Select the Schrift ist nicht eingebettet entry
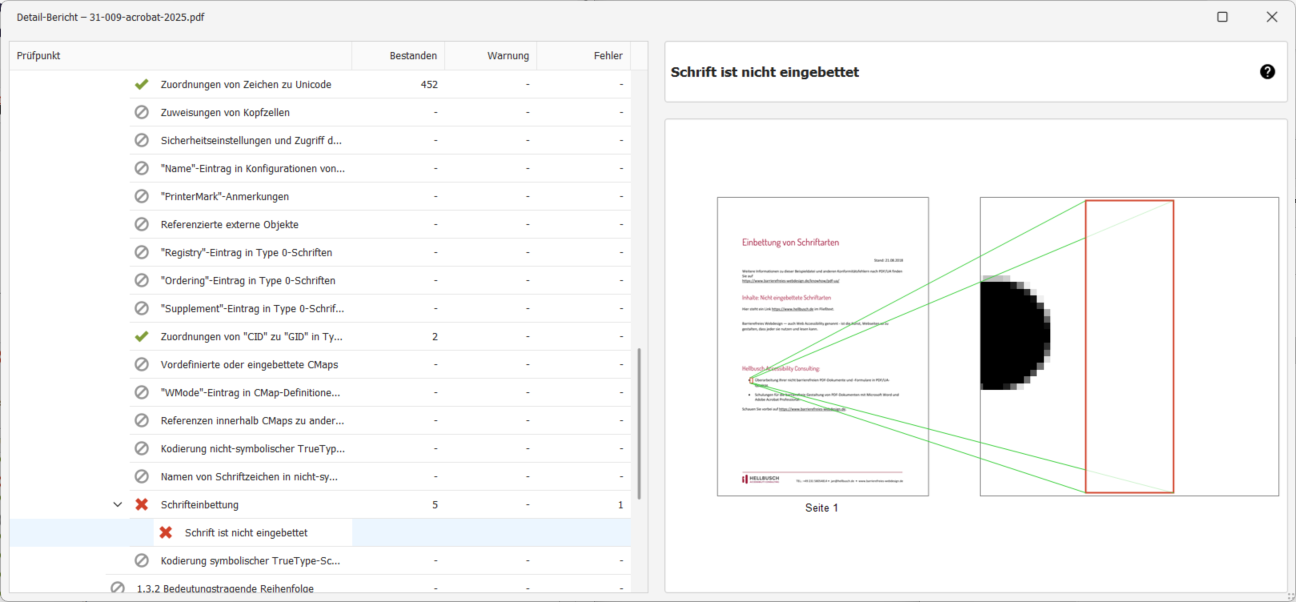This screenshot has width=1296, height=602. (x=246, y=533)
